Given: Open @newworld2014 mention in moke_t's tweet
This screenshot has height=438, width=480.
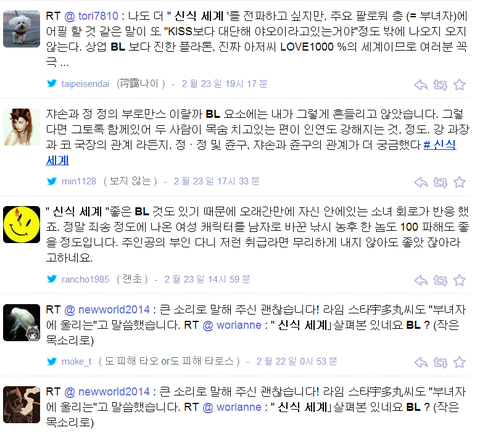Looking at the screenshot, I should pyautogui.click(x=107, y=310).
